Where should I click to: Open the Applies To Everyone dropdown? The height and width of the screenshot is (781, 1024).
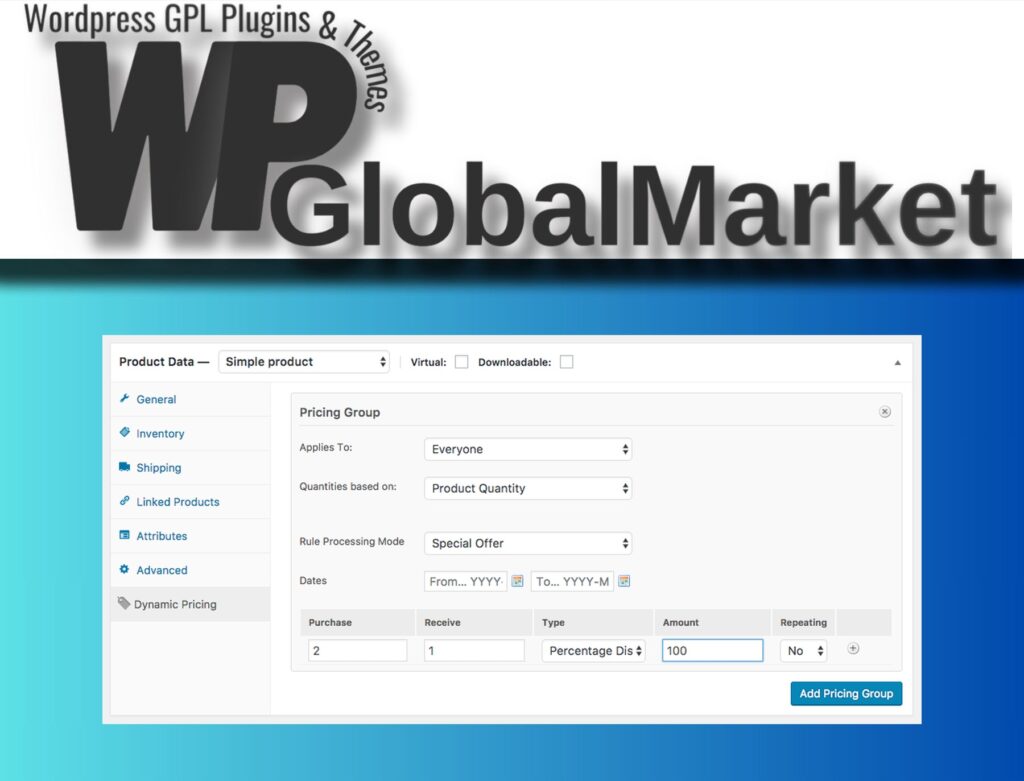[528, 449]
